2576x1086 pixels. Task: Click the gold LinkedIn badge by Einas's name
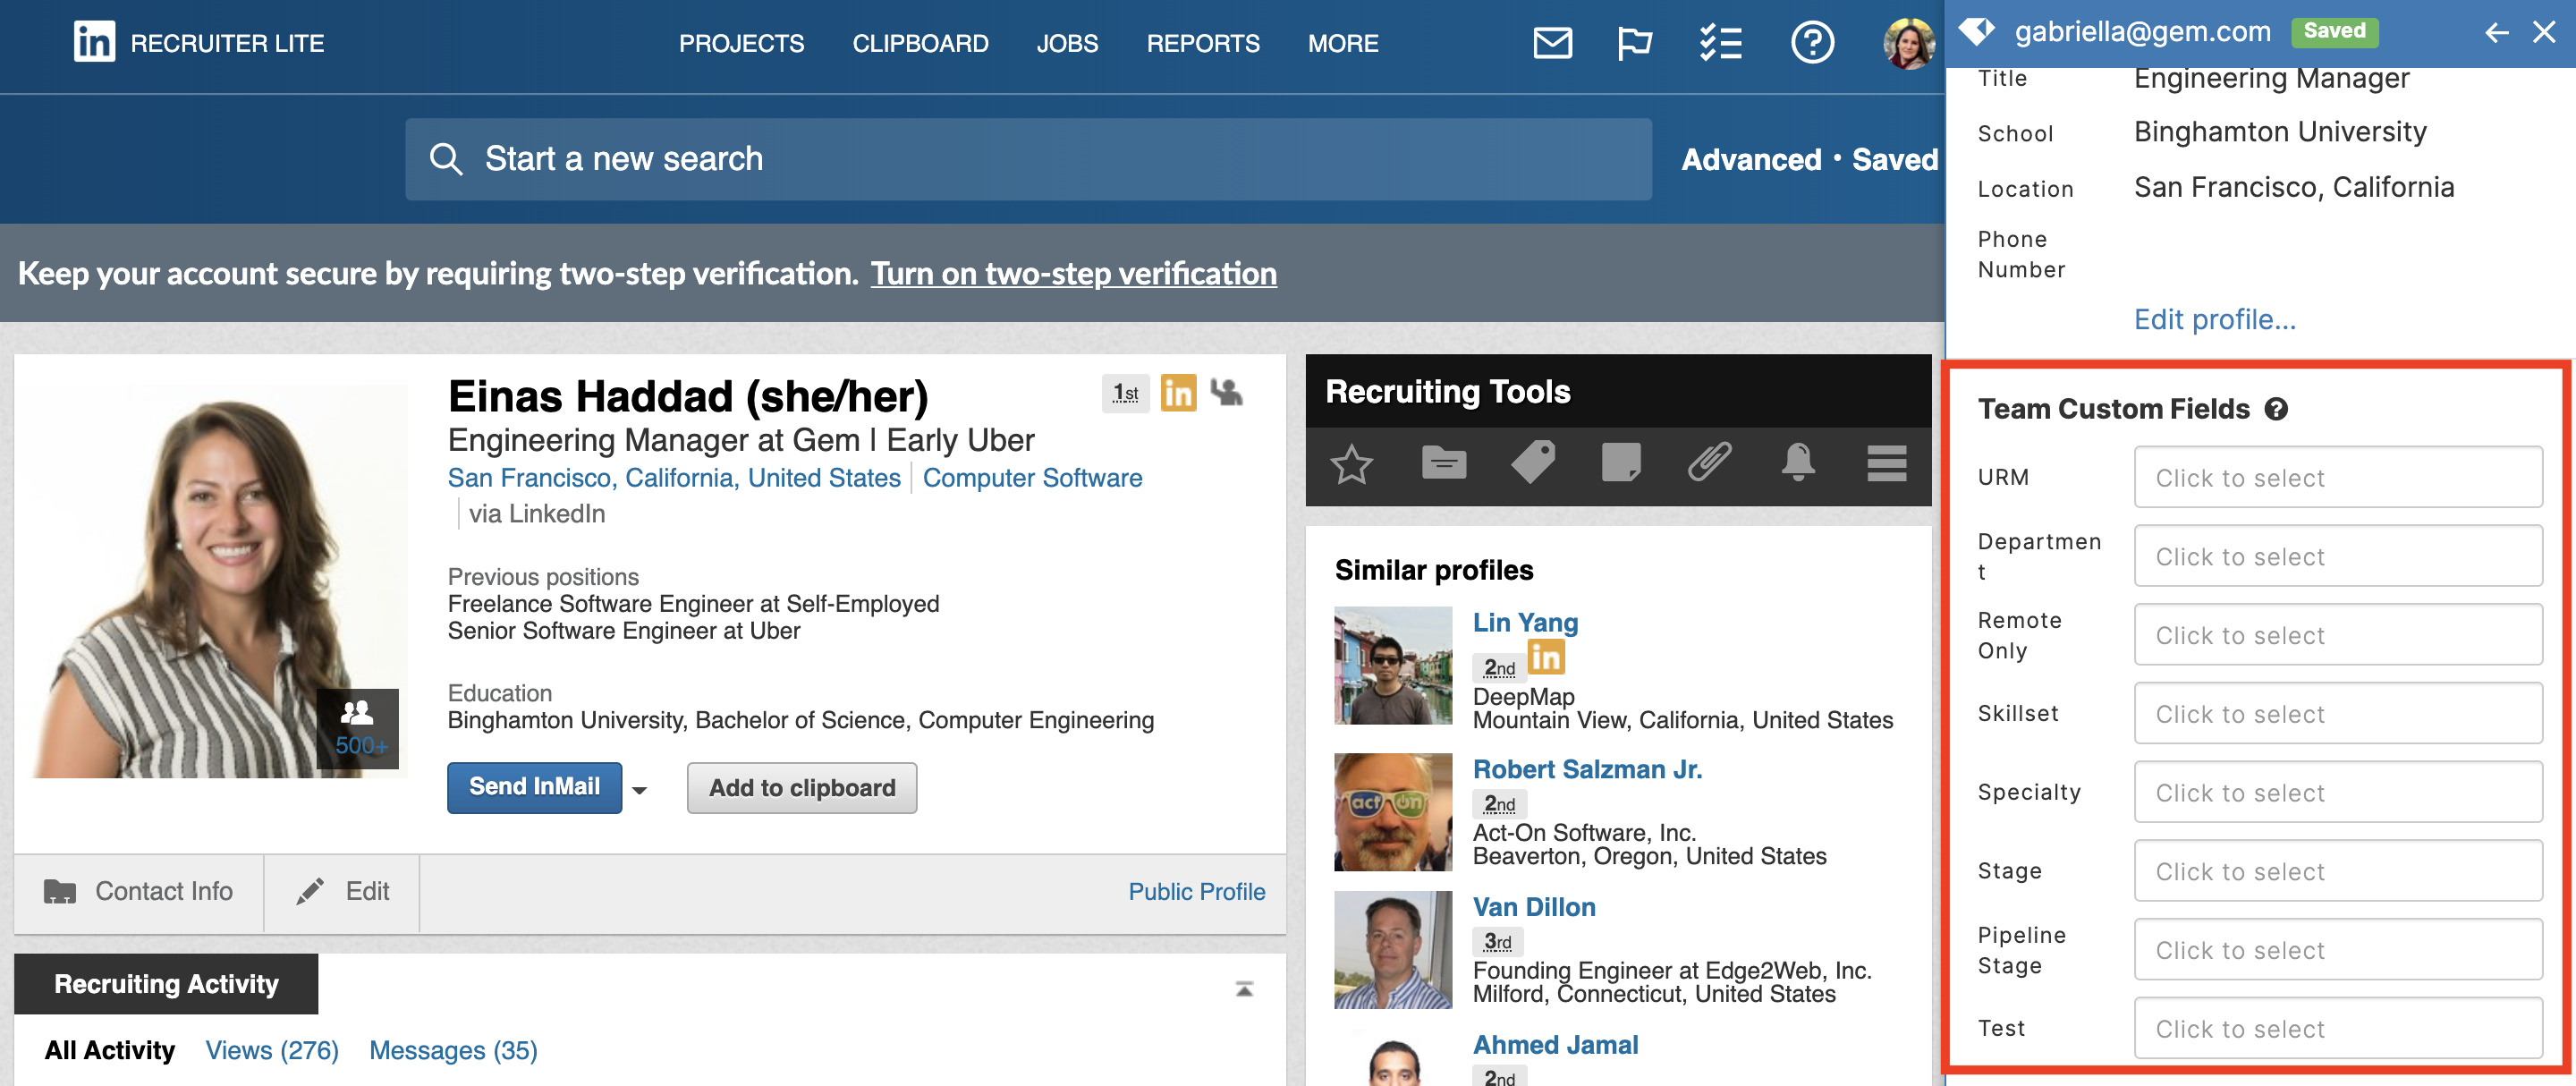click(1178, 393)
